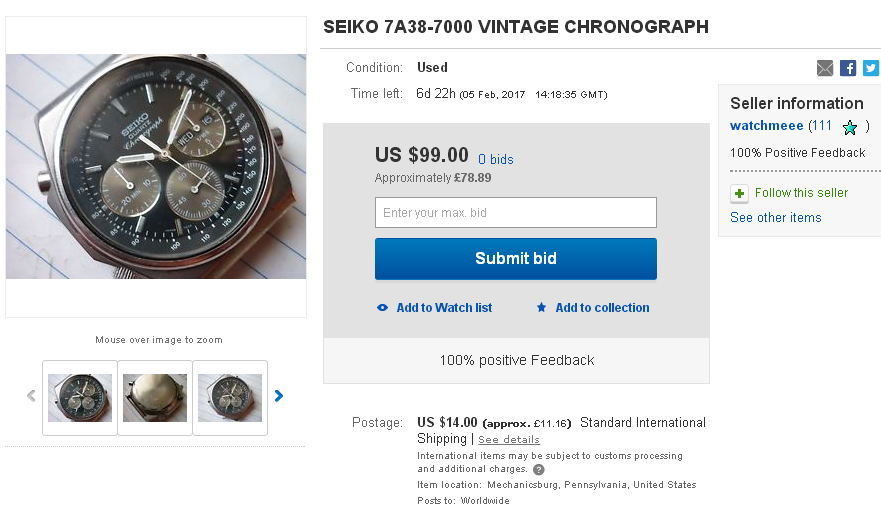The height and width of the screenshot is (518, 881).
Task: Select first watch thumbnail
Action: [80, 397]
